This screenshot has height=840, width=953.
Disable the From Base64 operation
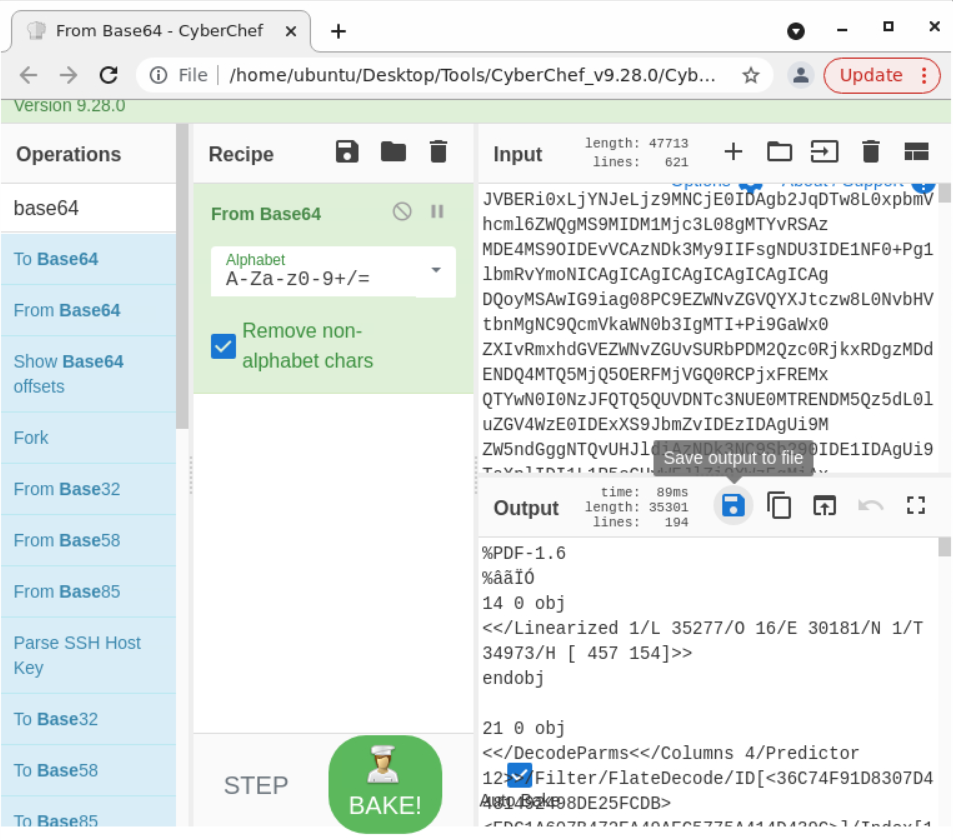[x=402, y=212]
